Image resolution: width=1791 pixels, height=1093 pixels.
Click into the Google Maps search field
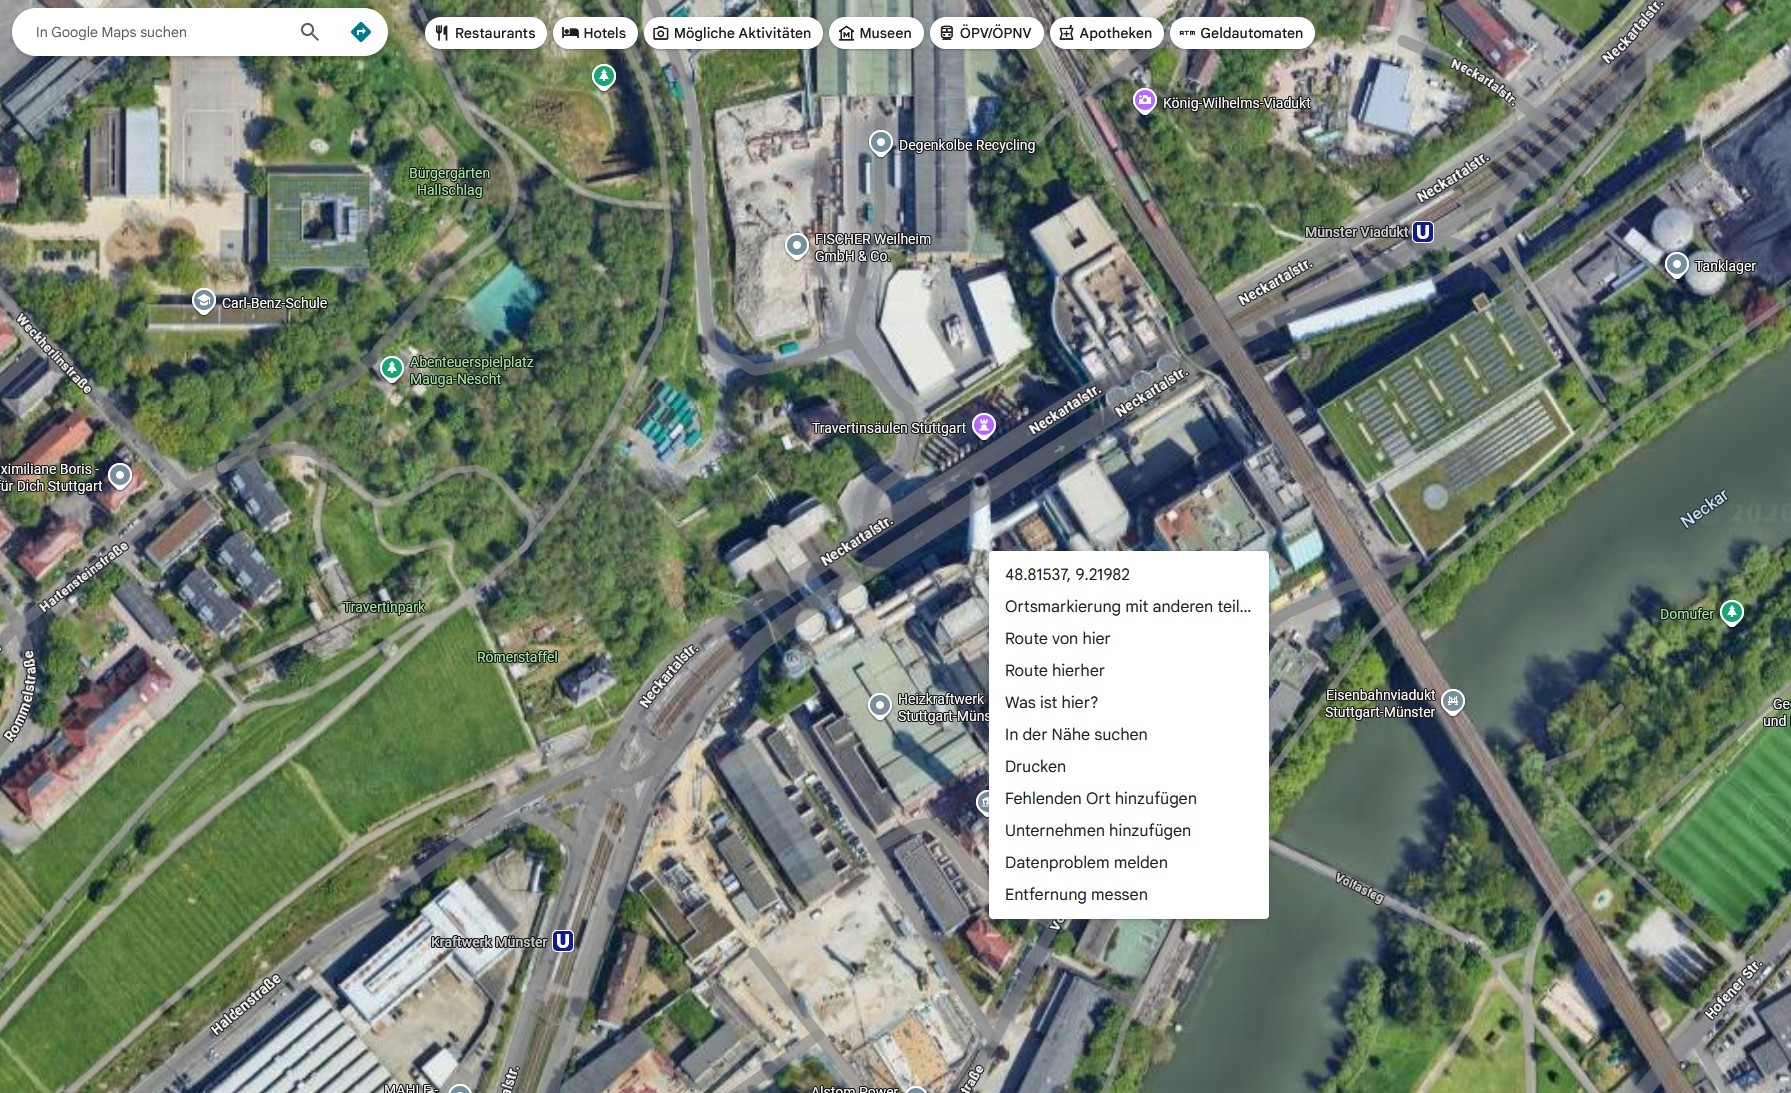160,32
